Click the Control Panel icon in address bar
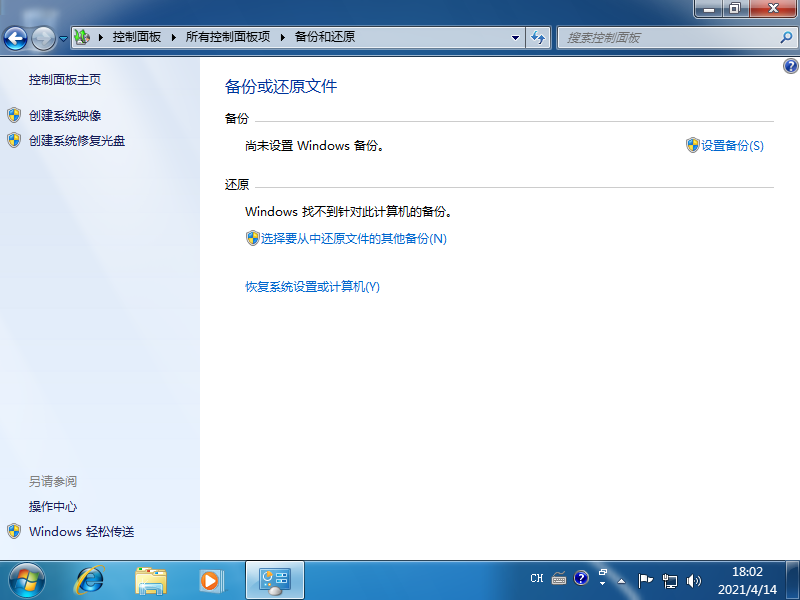The image size is (800, 600). [82, 37]
